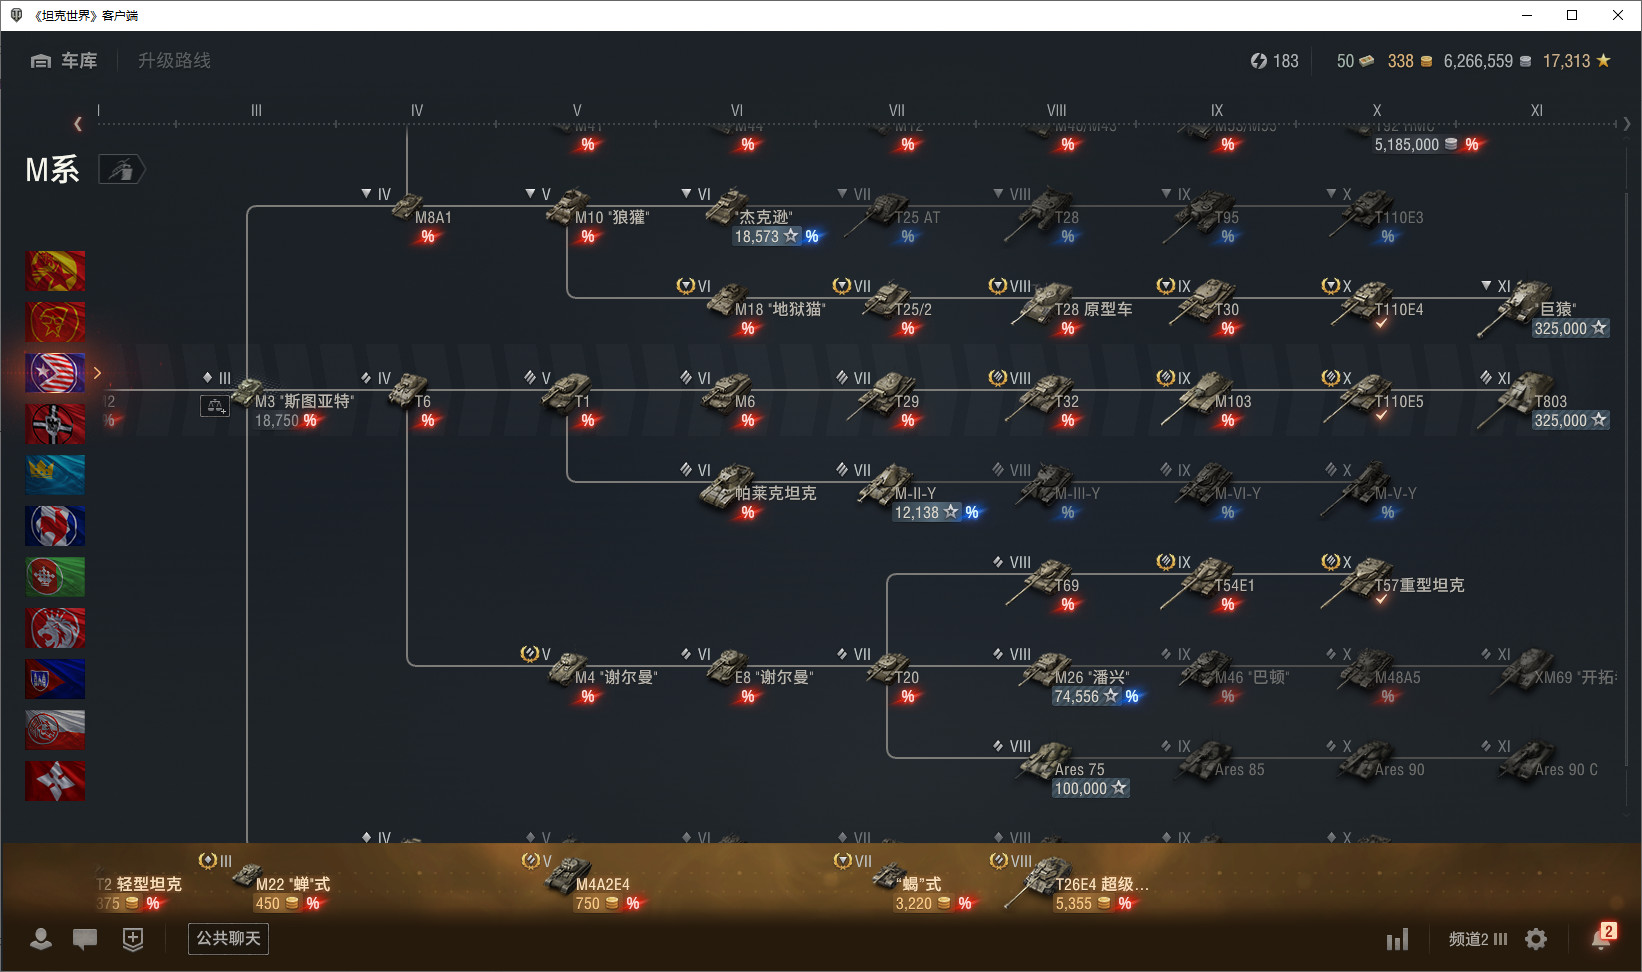Open the contacts person icon
The width and height of the screenshot is (1642, 972).
pyautogui.click(x=41, y=939)
